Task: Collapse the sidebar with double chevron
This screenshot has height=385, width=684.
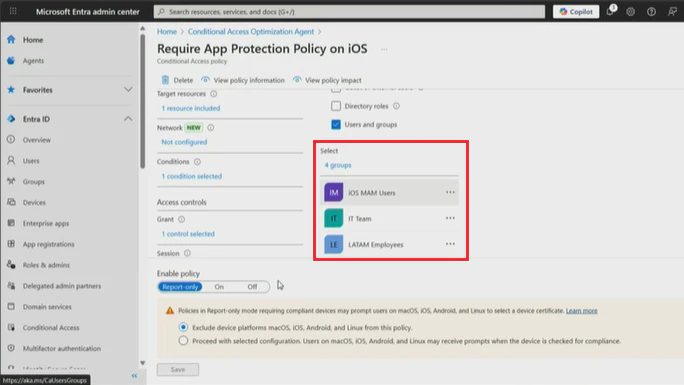Action: pos(134,375)
